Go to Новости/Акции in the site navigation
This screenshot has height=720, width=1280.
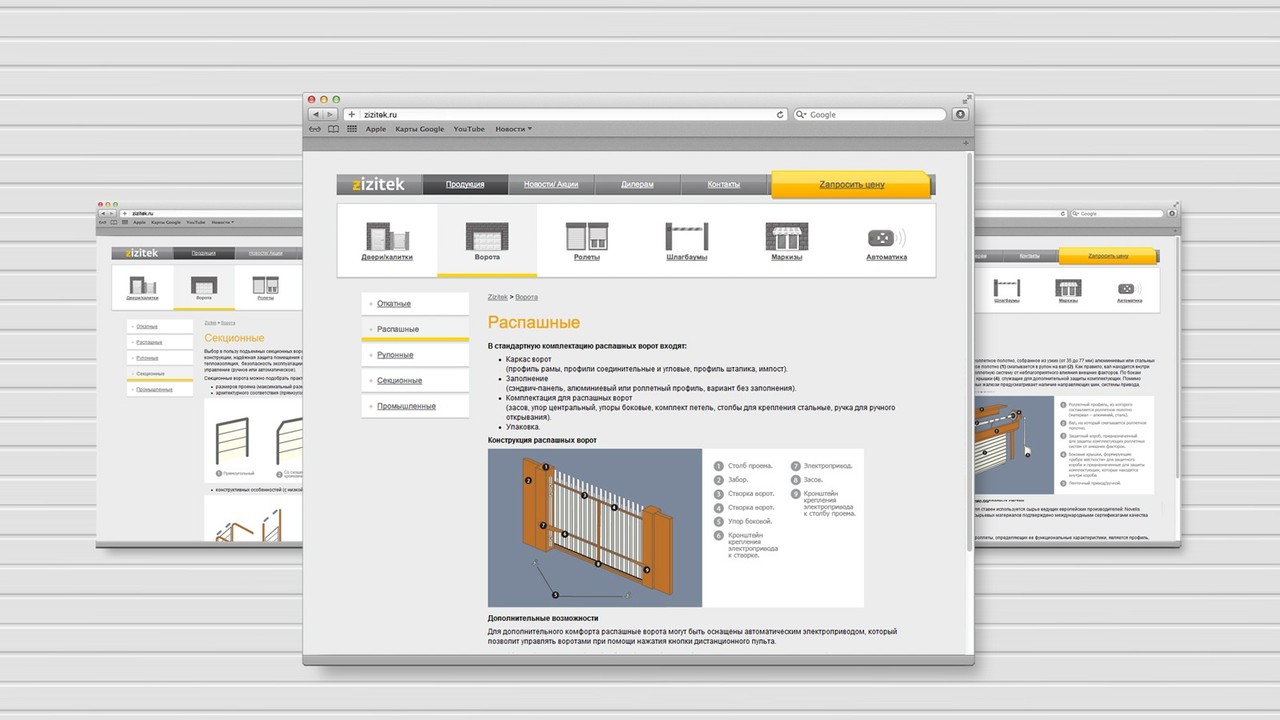point(550,185)
